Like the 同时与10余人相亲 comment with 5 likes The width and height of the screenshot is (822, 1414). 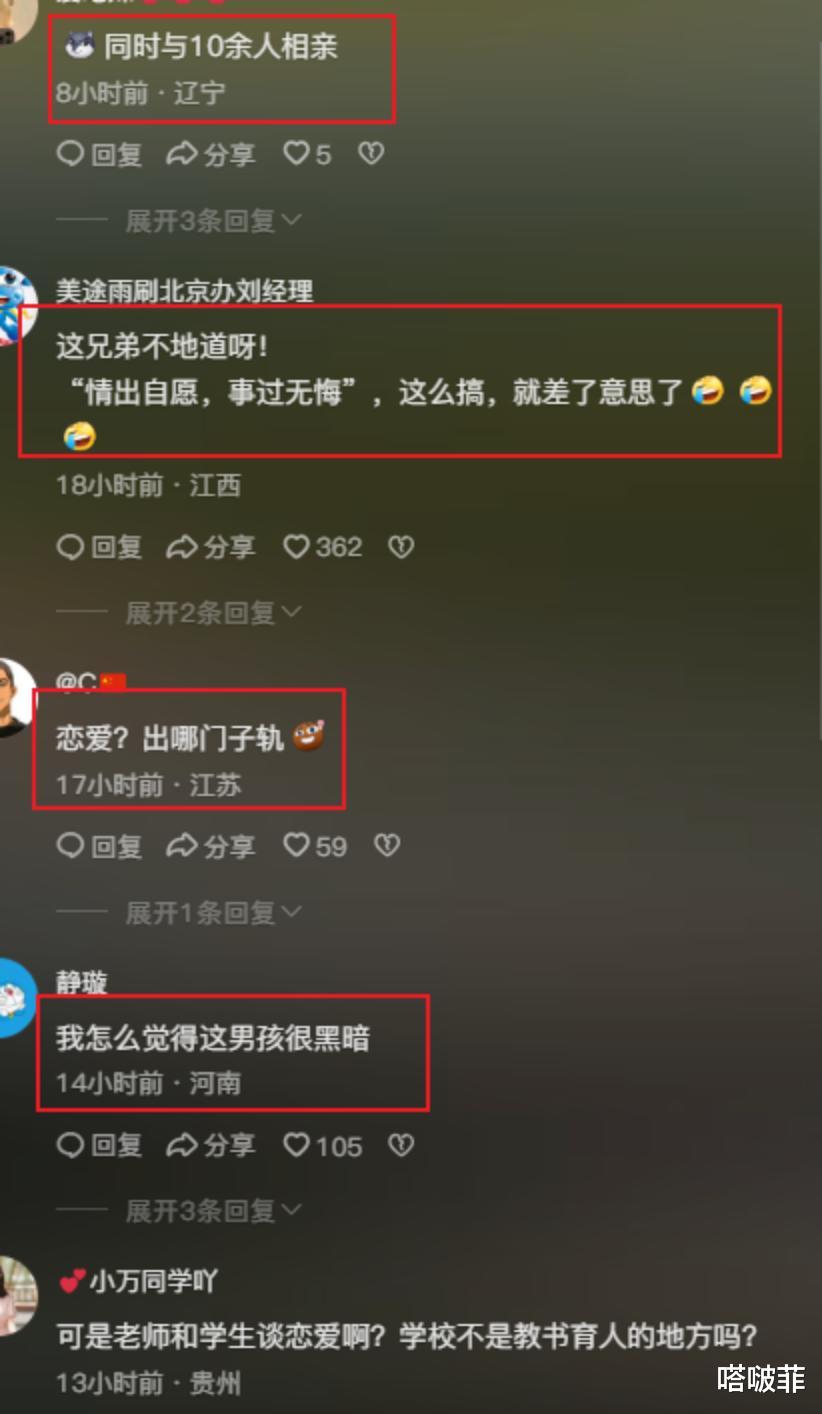306,154
